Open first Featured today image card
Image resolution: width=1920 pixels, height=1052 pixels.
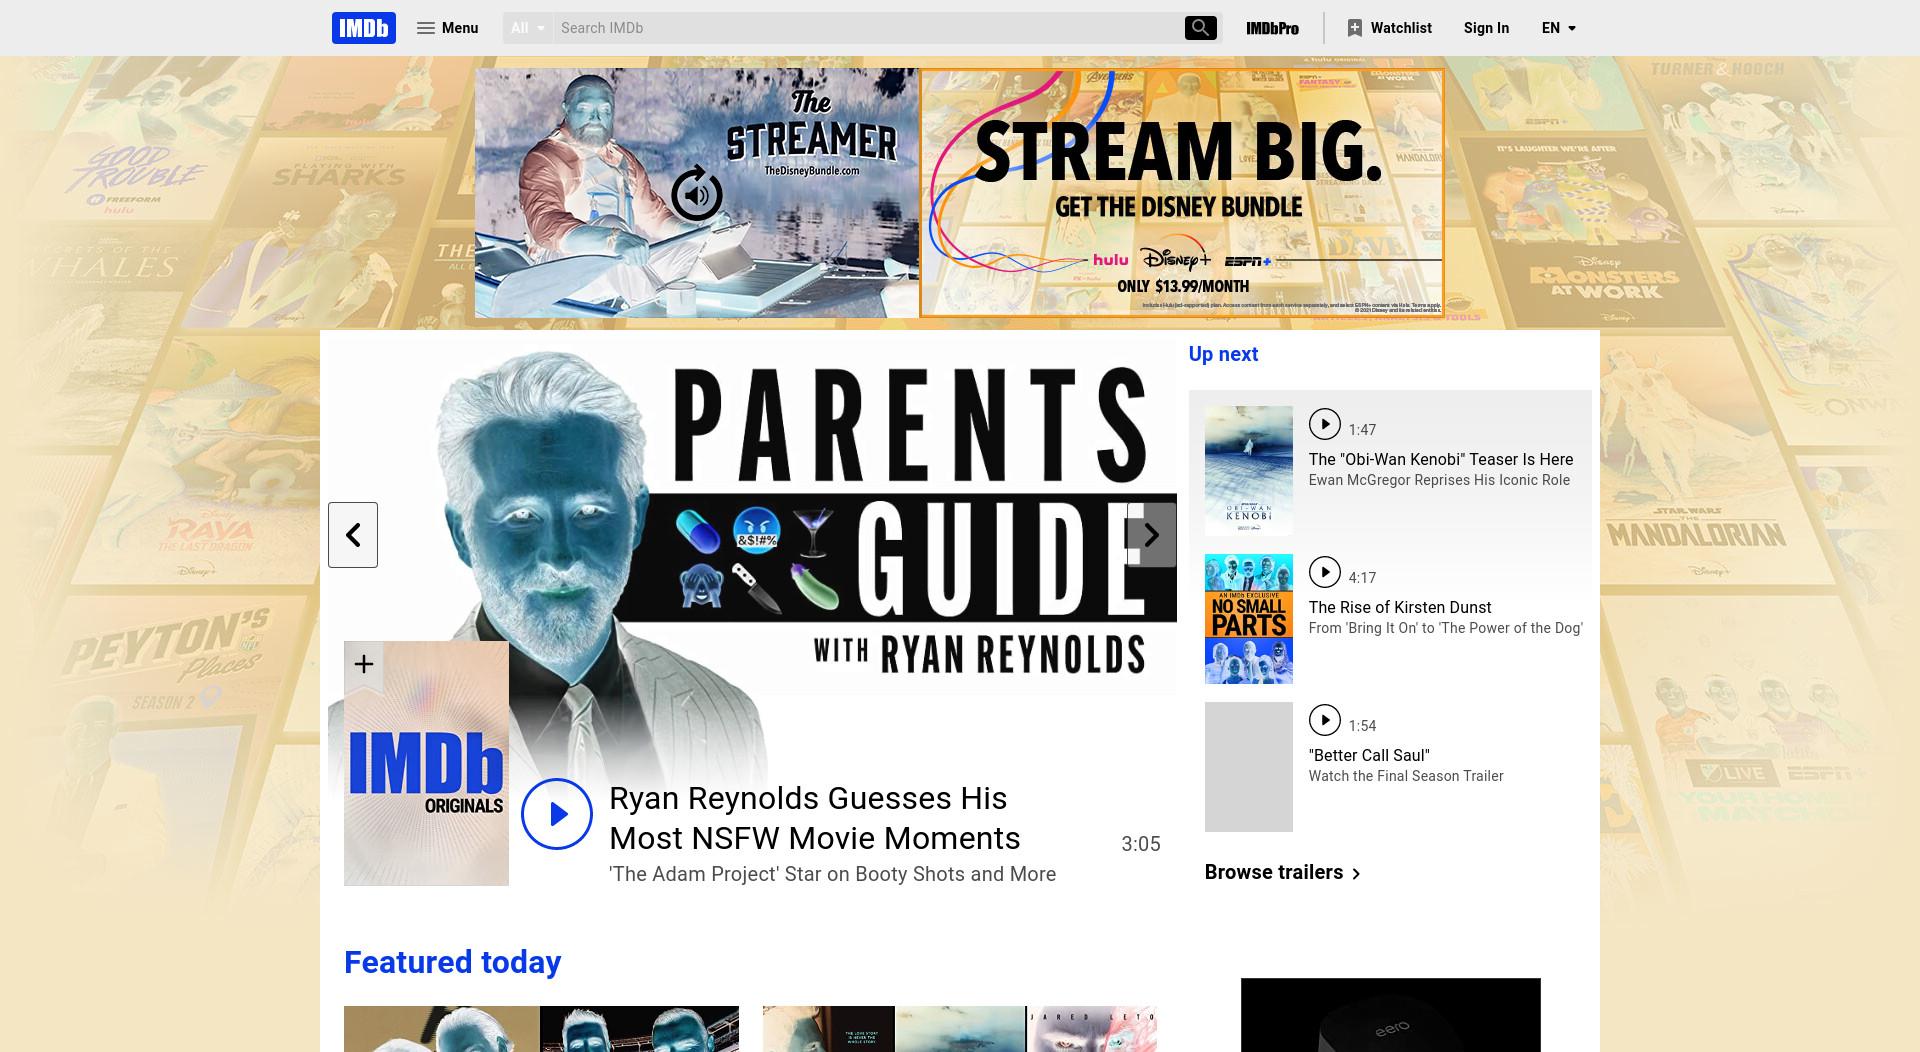point(541,1029)
